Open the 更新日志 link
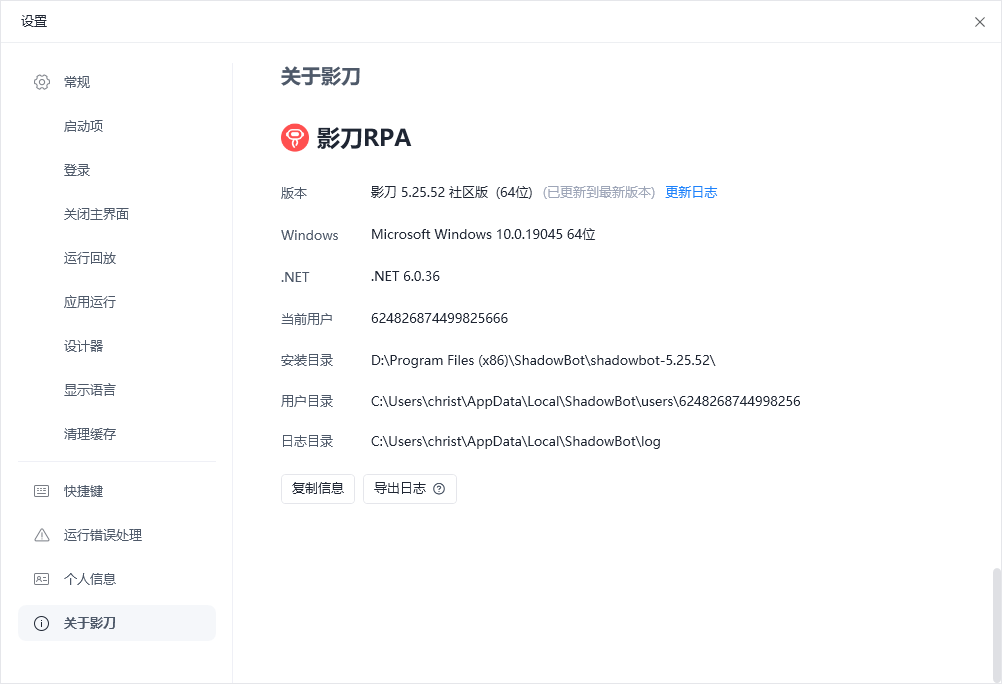Viewport: 1002px width, 684px height. (x=691, y=192)
